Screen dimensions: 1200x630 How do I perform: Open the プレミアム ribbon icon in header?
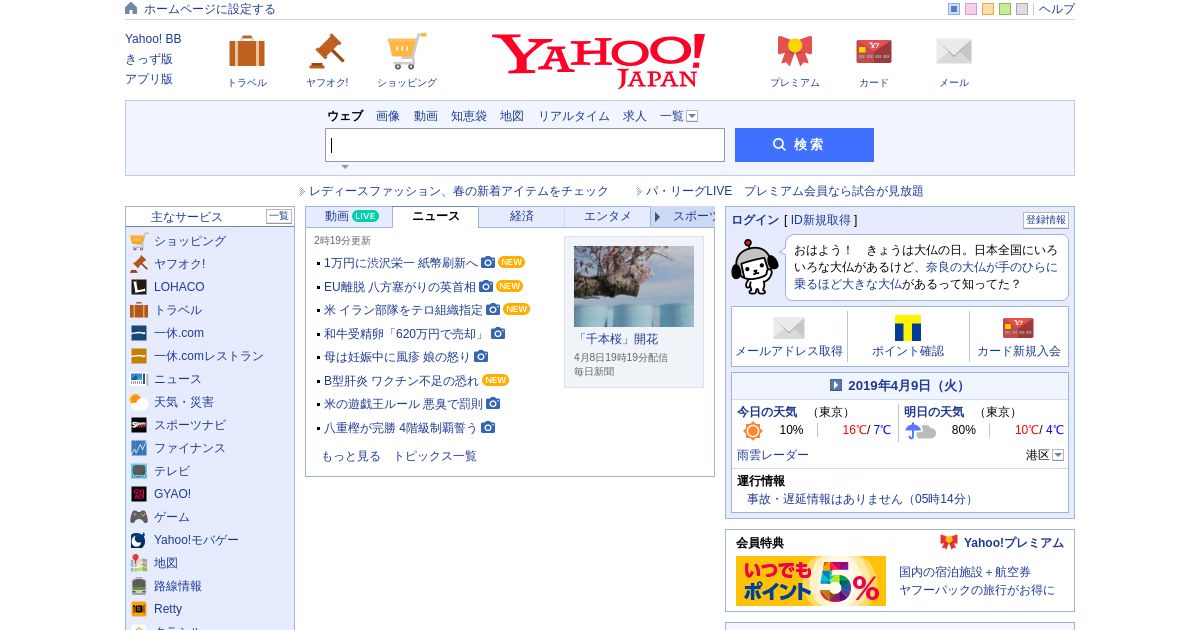[795, 51]
